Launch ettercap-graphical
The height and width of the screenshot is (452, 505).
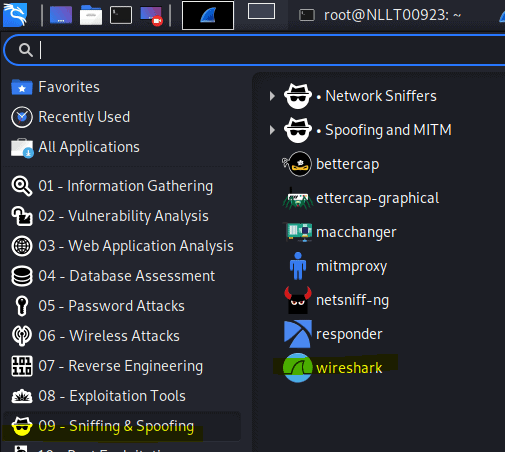378,198
